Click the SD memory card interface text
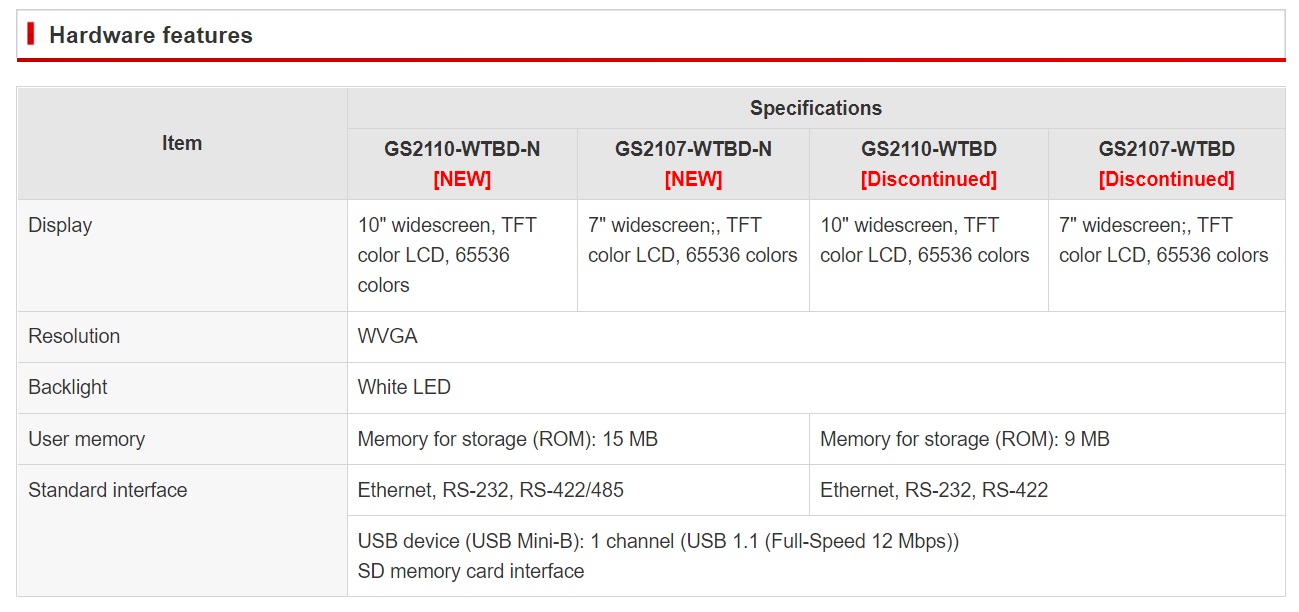 click(471, 571)
